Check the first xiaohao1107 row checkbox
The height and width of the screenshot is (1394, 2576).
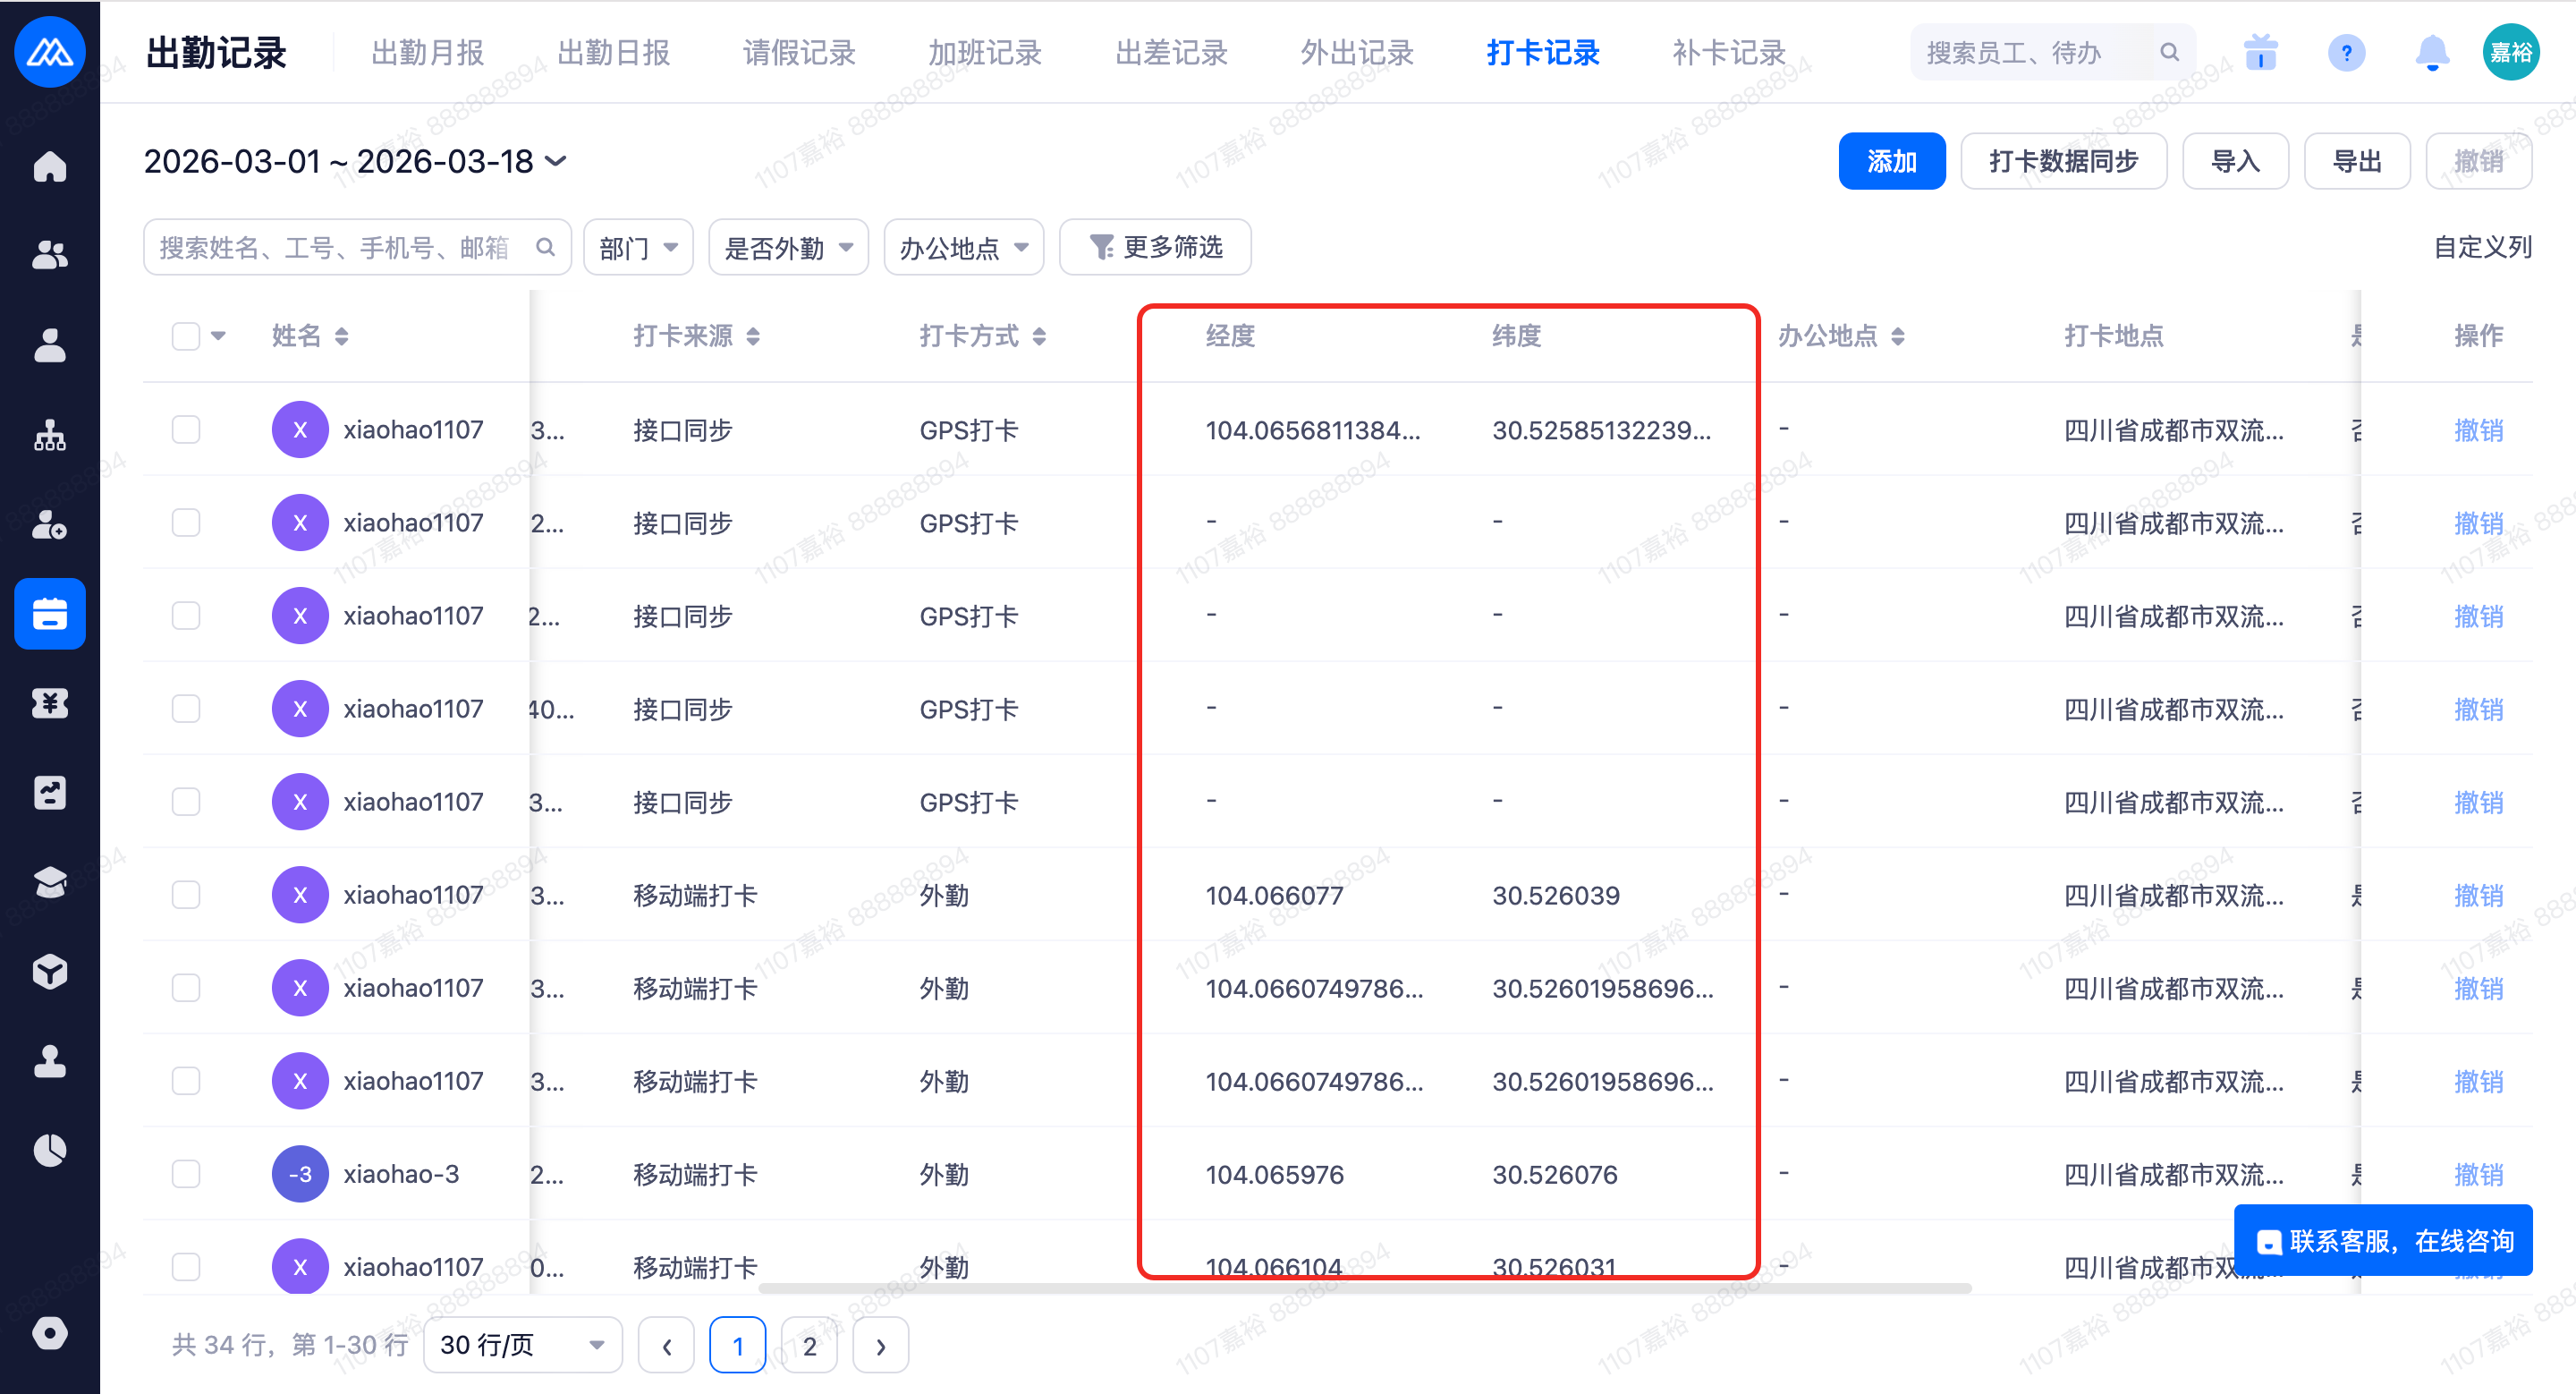click(x=186, y=430)
